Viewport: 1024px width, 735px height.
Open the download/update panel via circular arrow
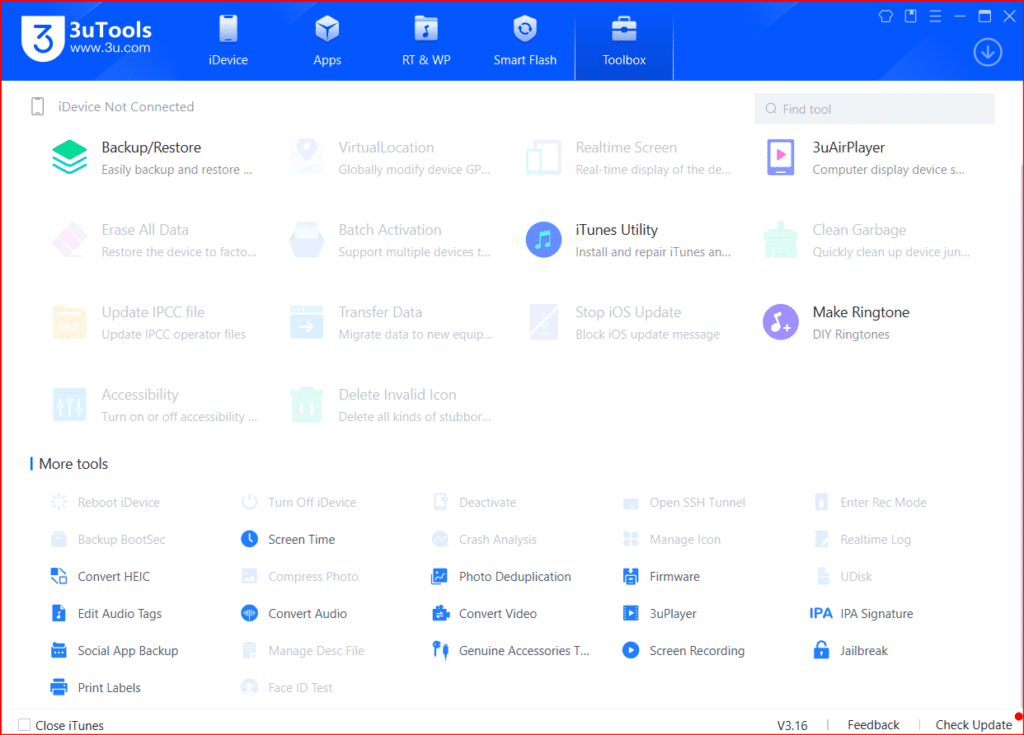point(987,51)
